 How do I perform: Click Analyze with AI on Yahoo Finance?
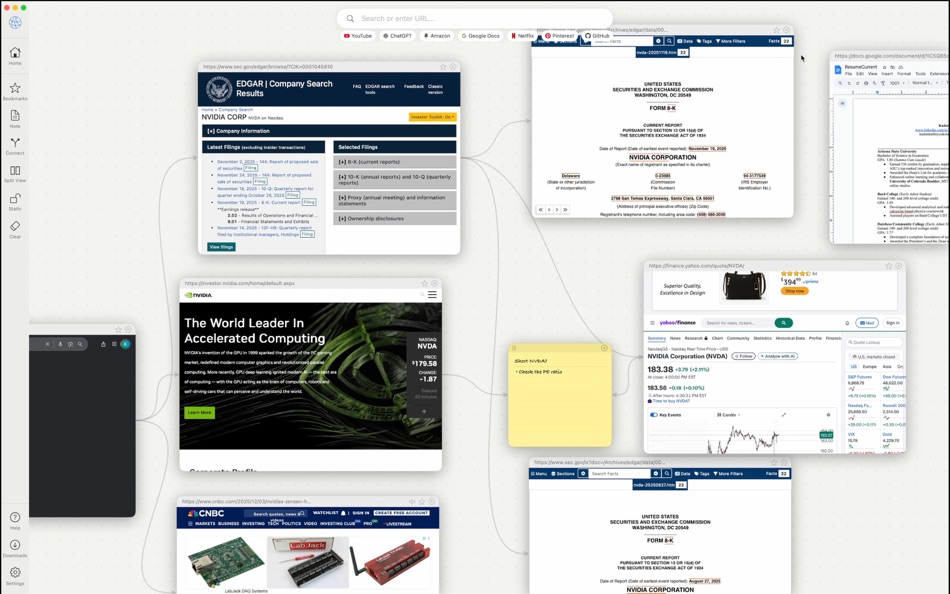tap(778, 356)
